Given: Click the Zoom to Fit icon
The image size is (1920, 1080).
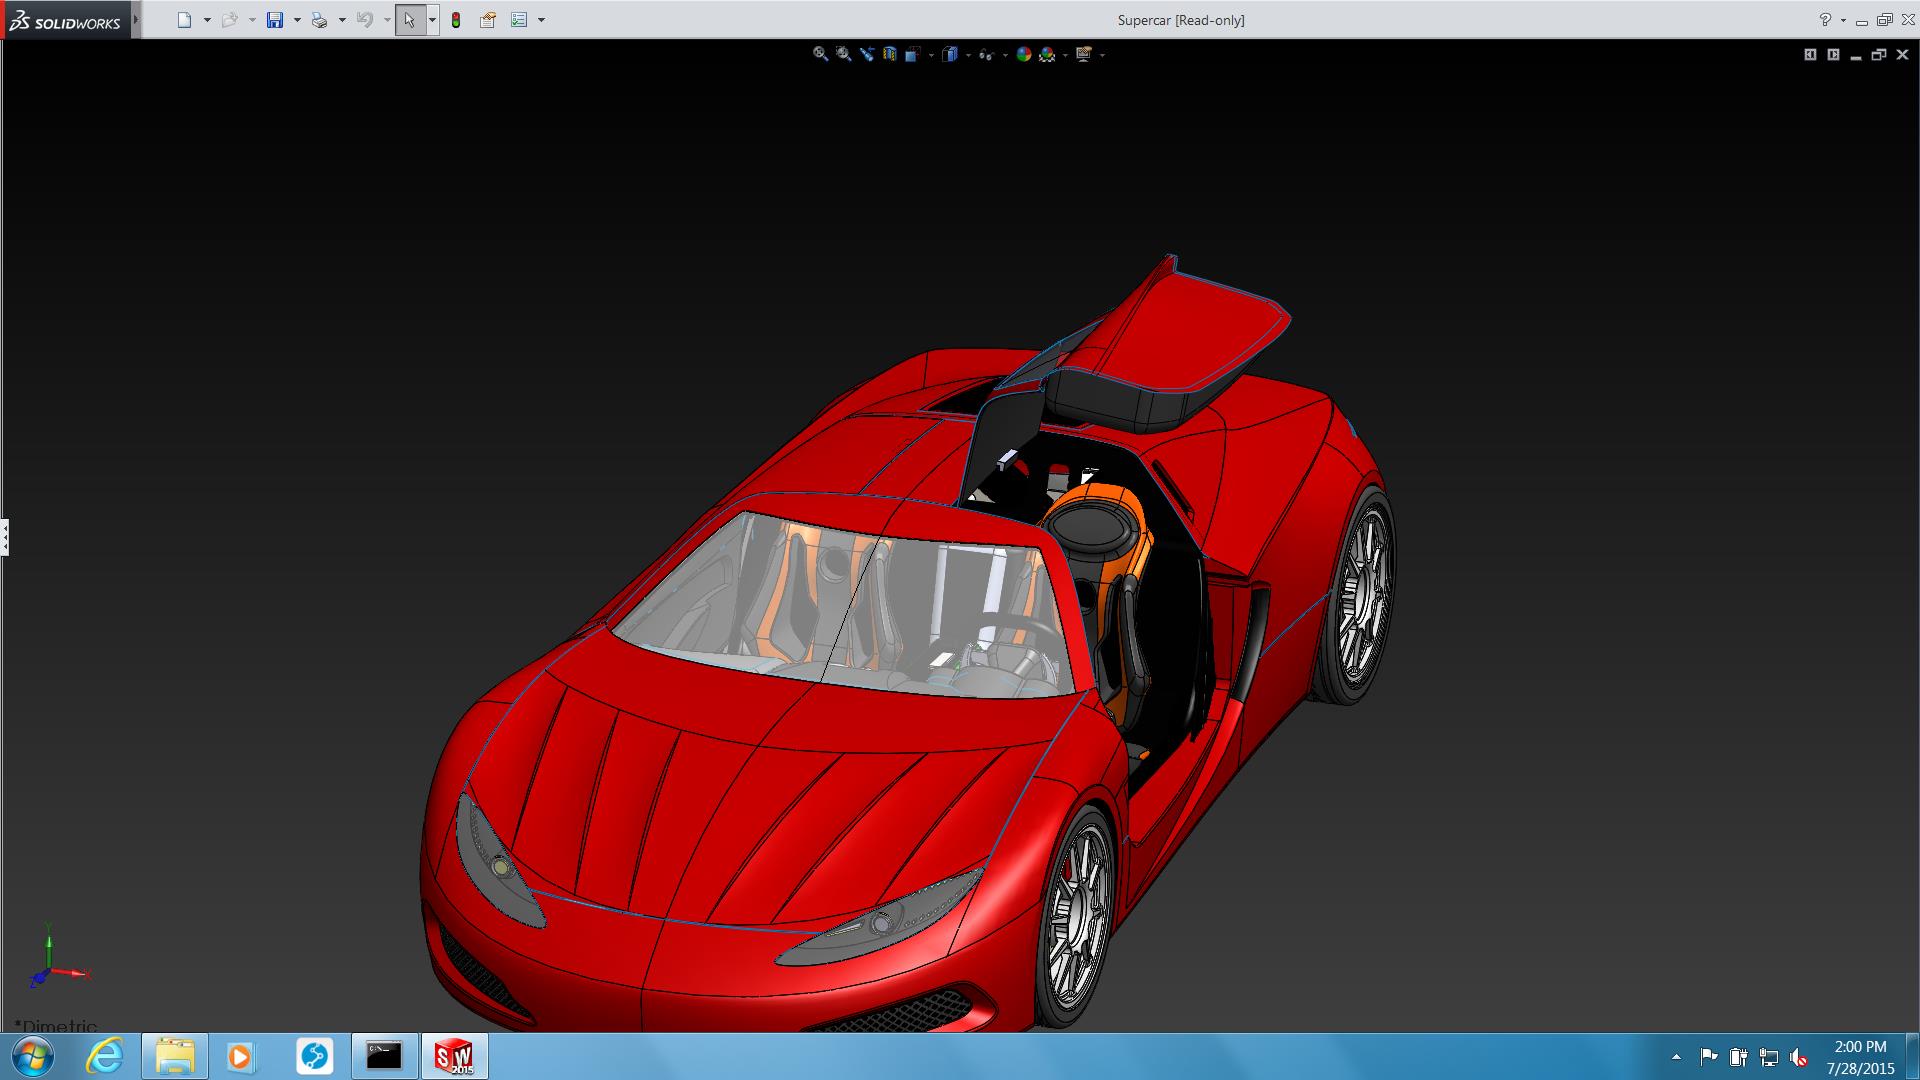Looking at the screenshot, I should tap(820, 55).
